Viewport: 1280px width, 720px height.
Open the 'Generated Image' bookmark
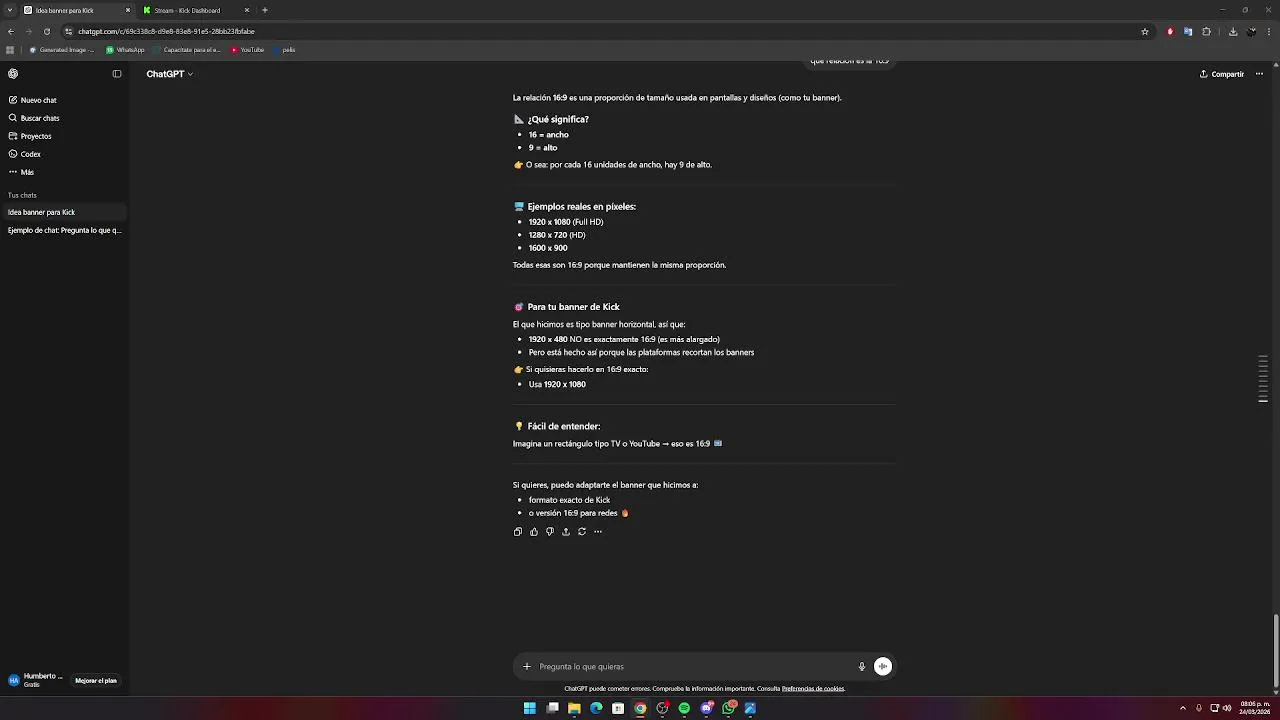62,49
